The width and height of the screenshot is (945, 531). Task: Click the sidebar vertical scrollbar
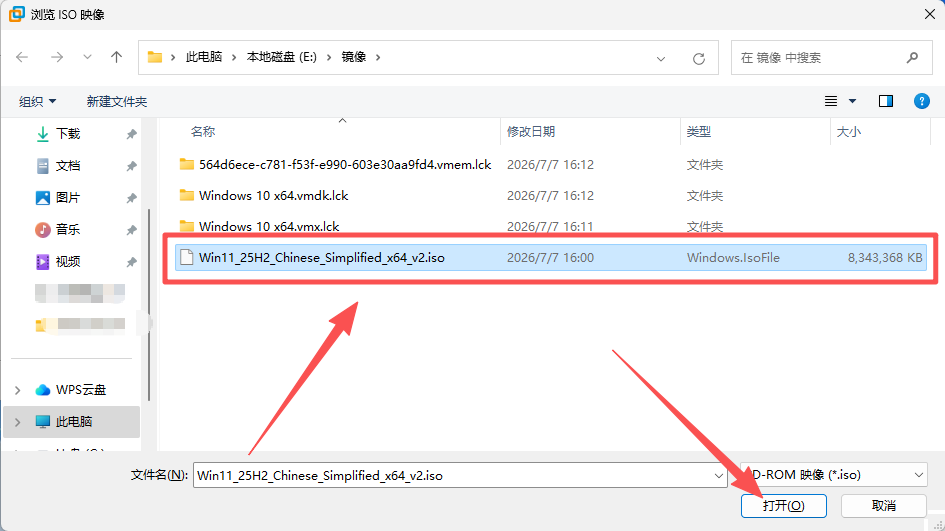pyautogui.click(x=149, y=304)
